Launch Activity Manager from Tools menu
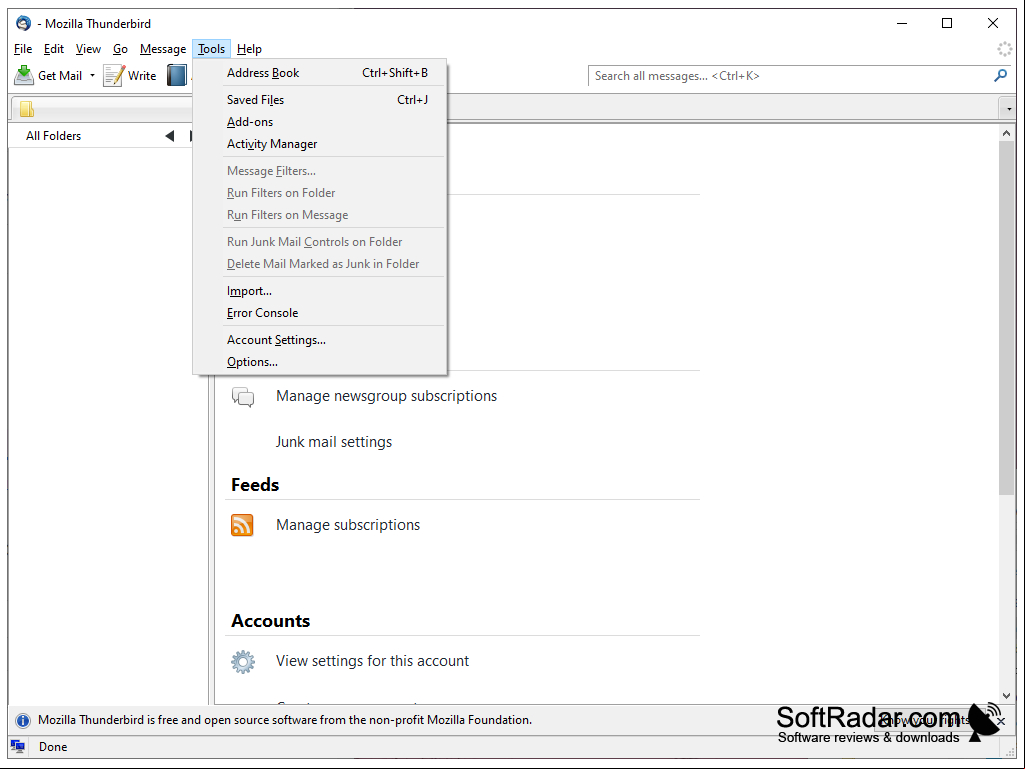This screenshot has width=1025, height=769. coord(320,144)
